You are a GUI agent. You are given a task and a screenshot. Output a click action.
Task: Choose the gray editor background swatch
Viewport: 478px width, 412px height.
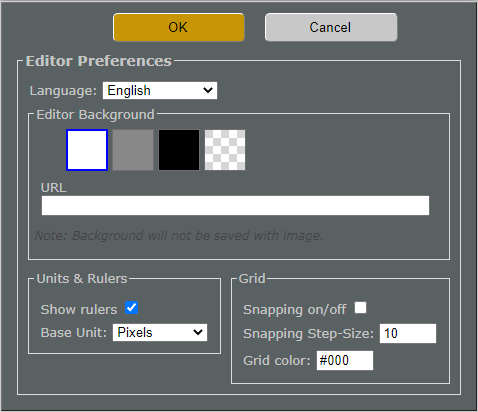[x=133, y=150]
